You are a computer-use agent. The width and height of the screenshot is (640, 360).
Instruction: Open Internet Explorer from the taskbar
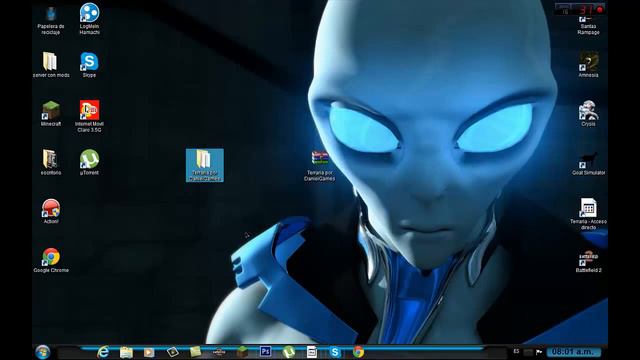click(103, 352)
